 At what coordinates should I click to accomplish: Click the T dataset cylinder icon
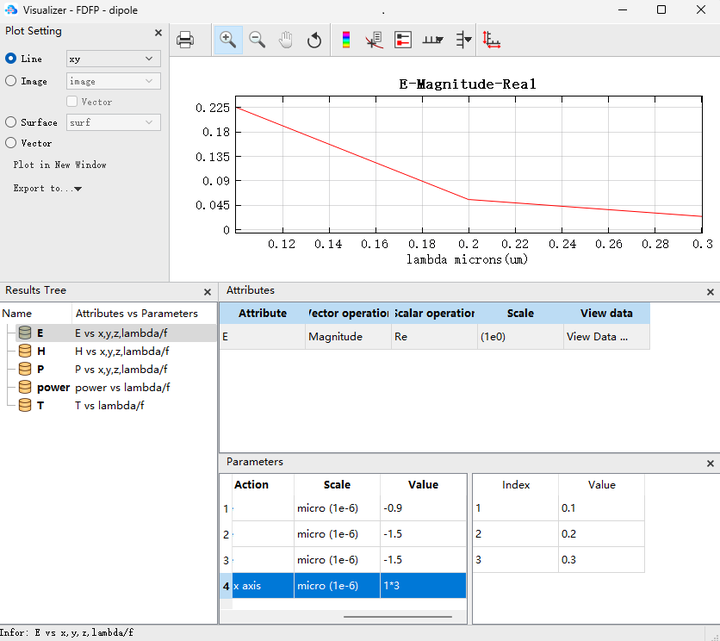(25, 405)
